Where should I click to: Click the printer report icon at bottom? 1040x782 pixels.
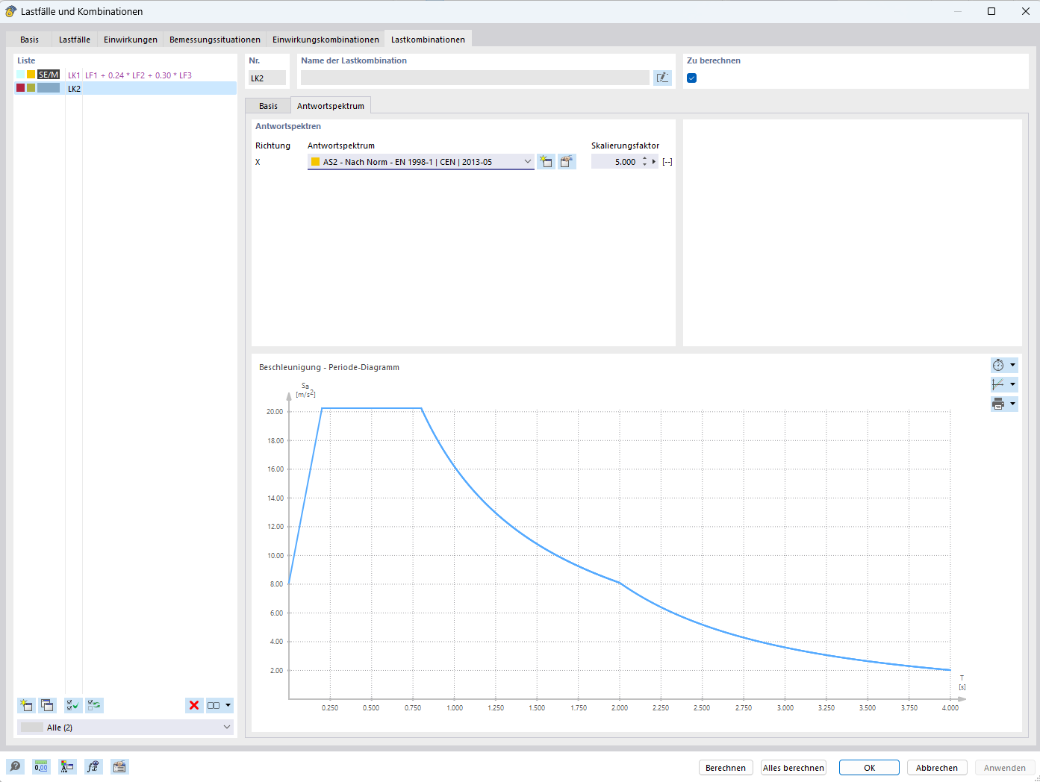click(119, 767)
